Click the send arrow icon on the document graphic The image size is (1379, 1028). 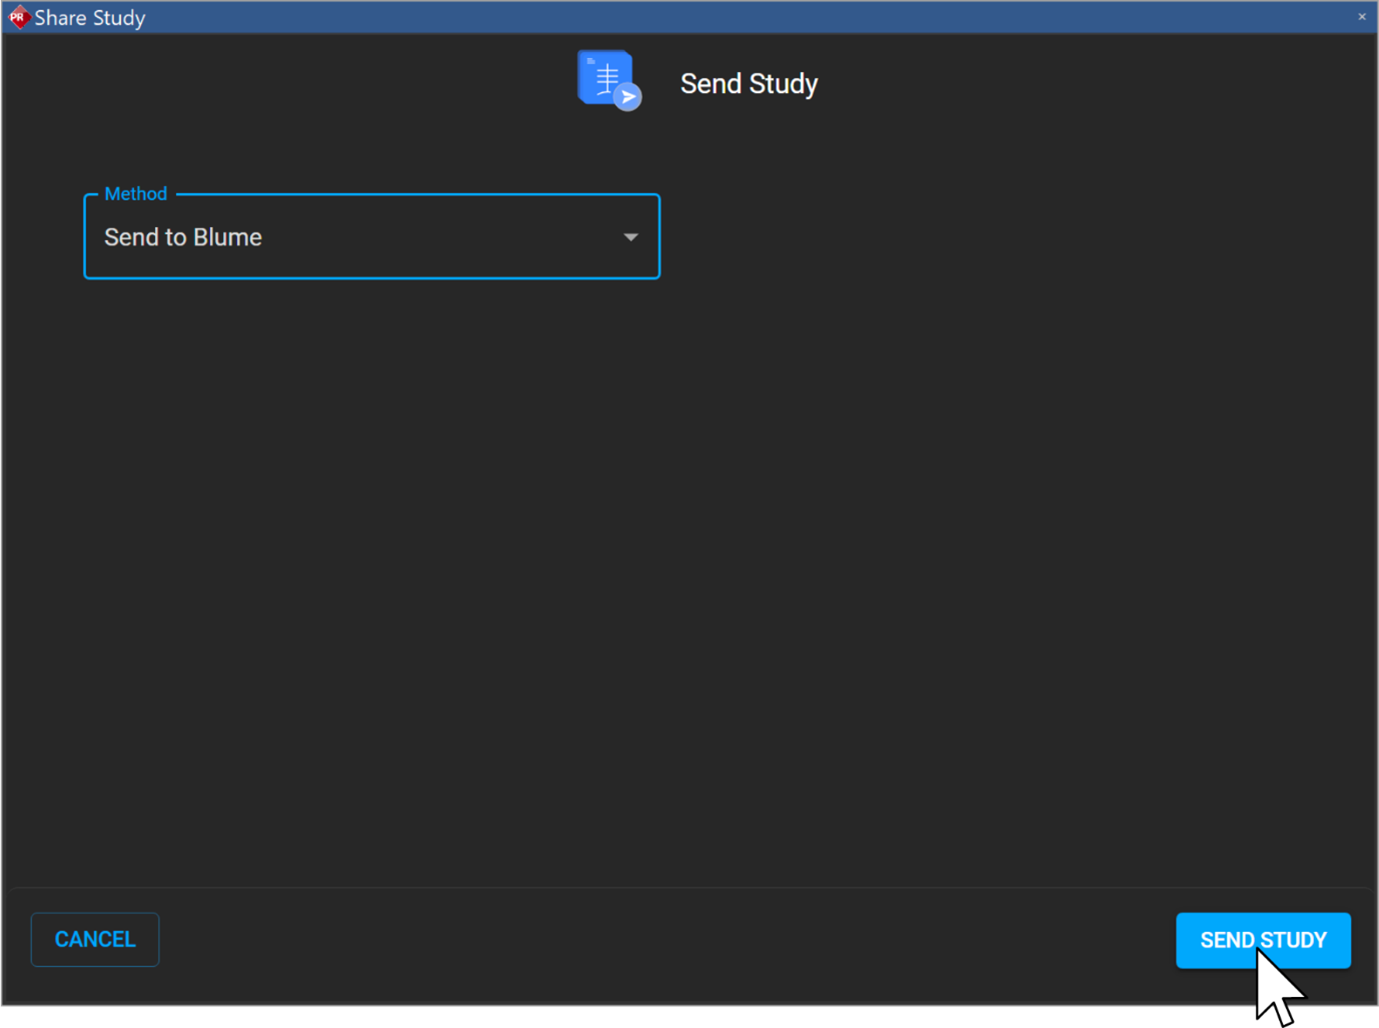pos(627,95)
